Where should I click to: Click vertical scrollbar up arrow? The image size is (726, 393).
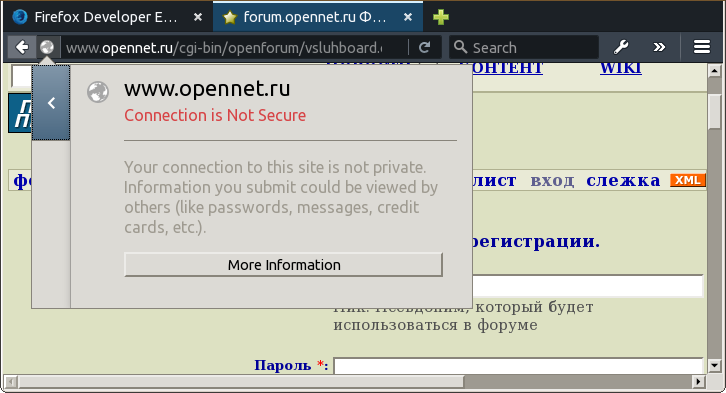(714, 71)
